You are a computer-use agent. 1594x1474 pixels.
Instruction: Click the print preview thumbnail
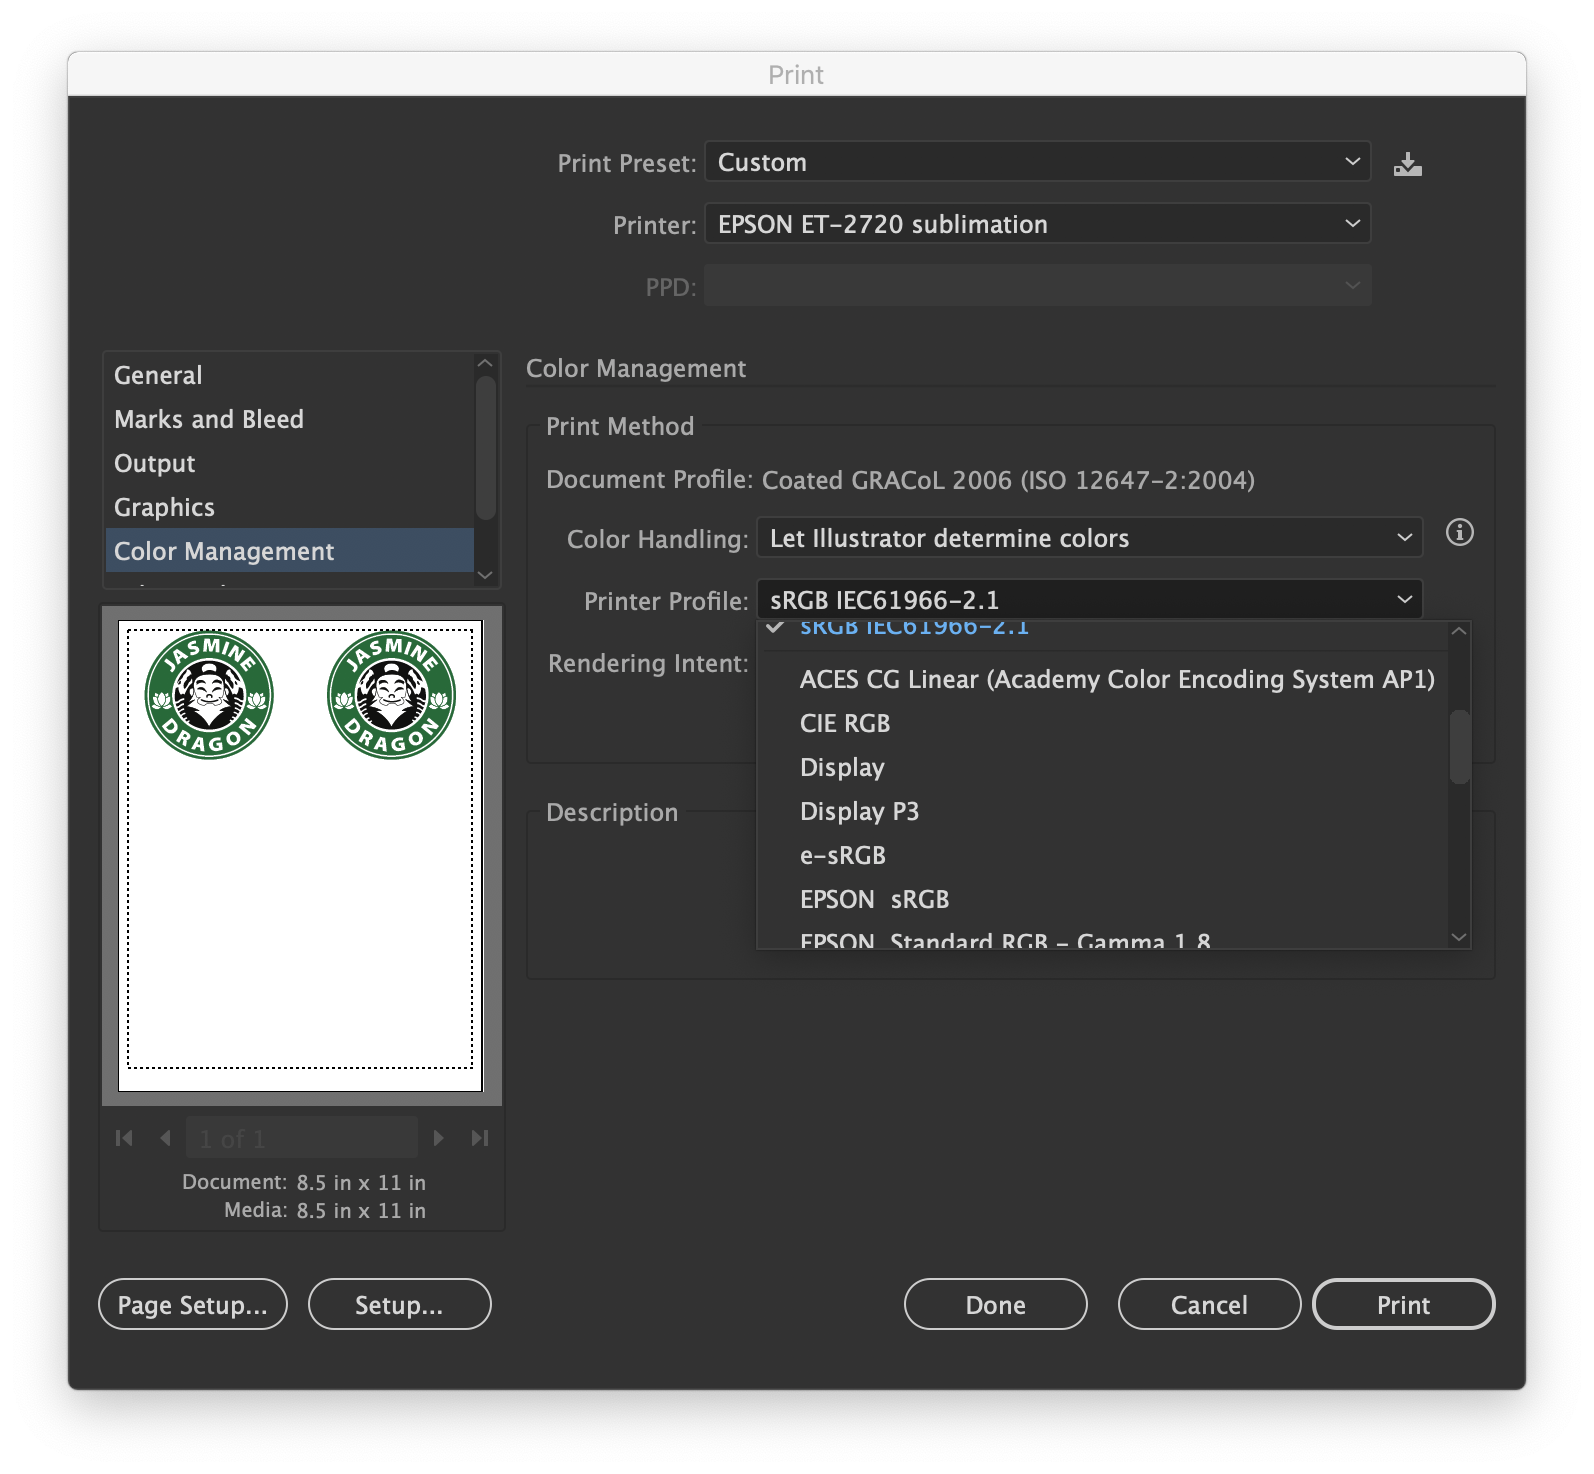coord(300,855)
